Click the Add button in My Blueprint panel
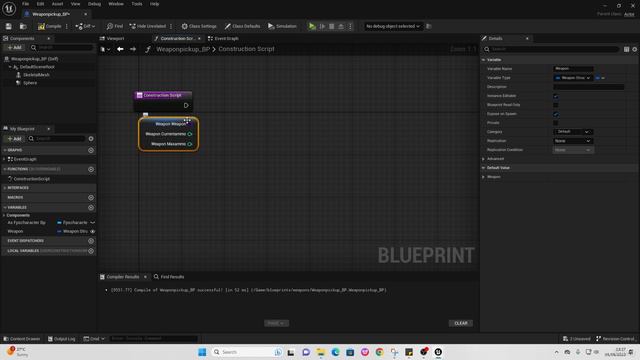The width and height of the screenshot is (640, 360). [14, 139]
